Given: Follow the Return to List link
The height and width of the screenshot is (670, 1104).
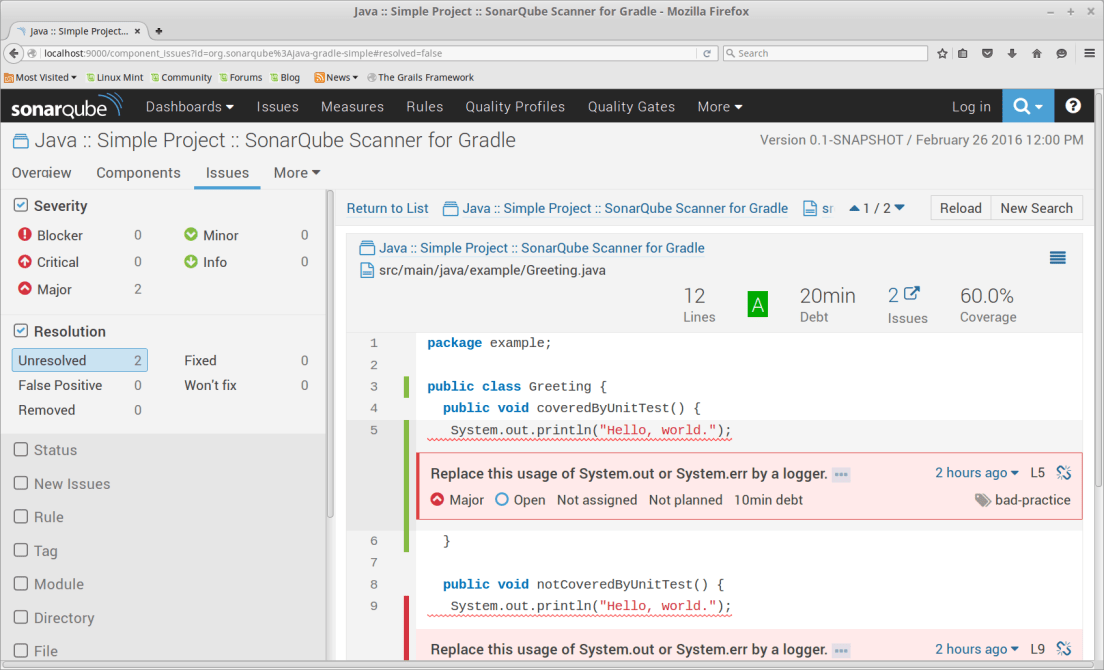Looking at the screenshot, I should tap(387, 208).
